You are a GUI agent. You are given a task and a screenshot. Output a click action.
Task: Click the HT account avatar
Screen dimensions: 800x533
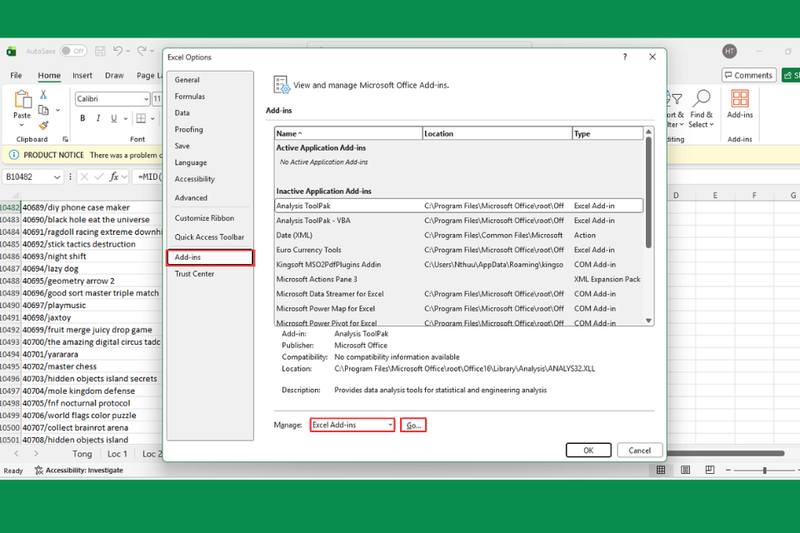[x=730, y=51]
